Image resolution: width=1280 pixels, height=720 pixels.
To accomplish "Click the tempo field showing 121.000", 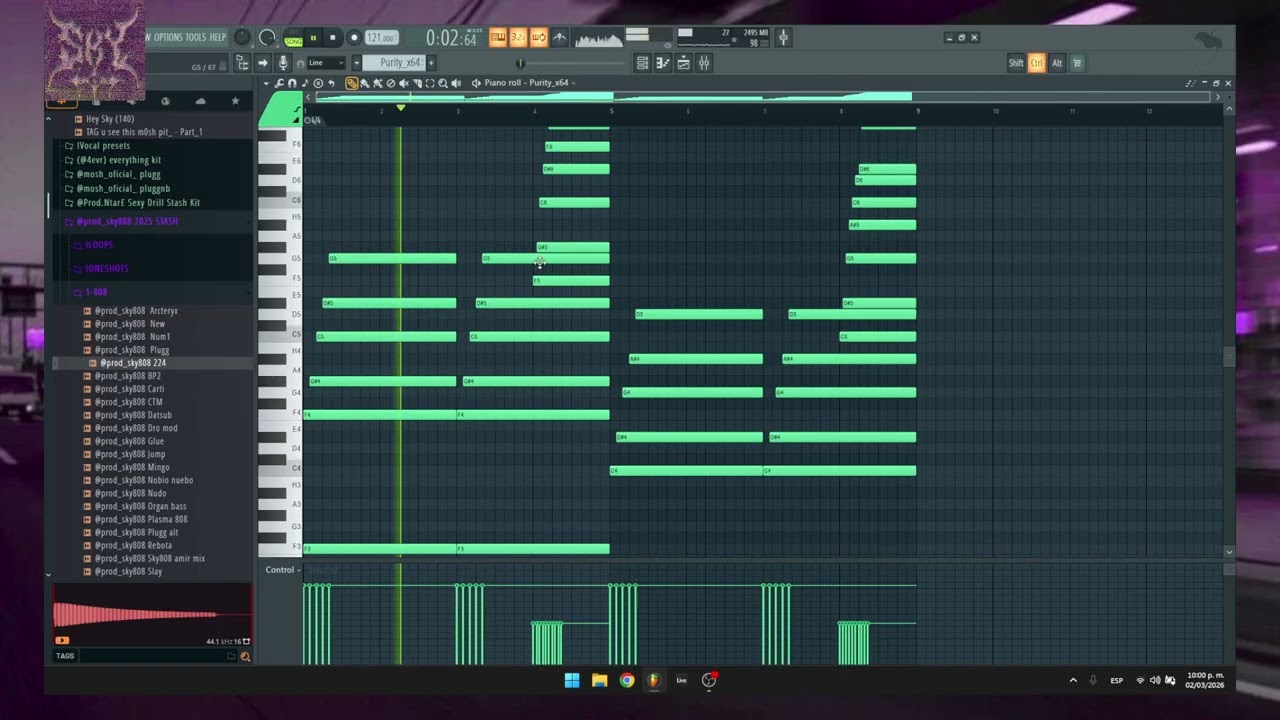I will [381, 38].
